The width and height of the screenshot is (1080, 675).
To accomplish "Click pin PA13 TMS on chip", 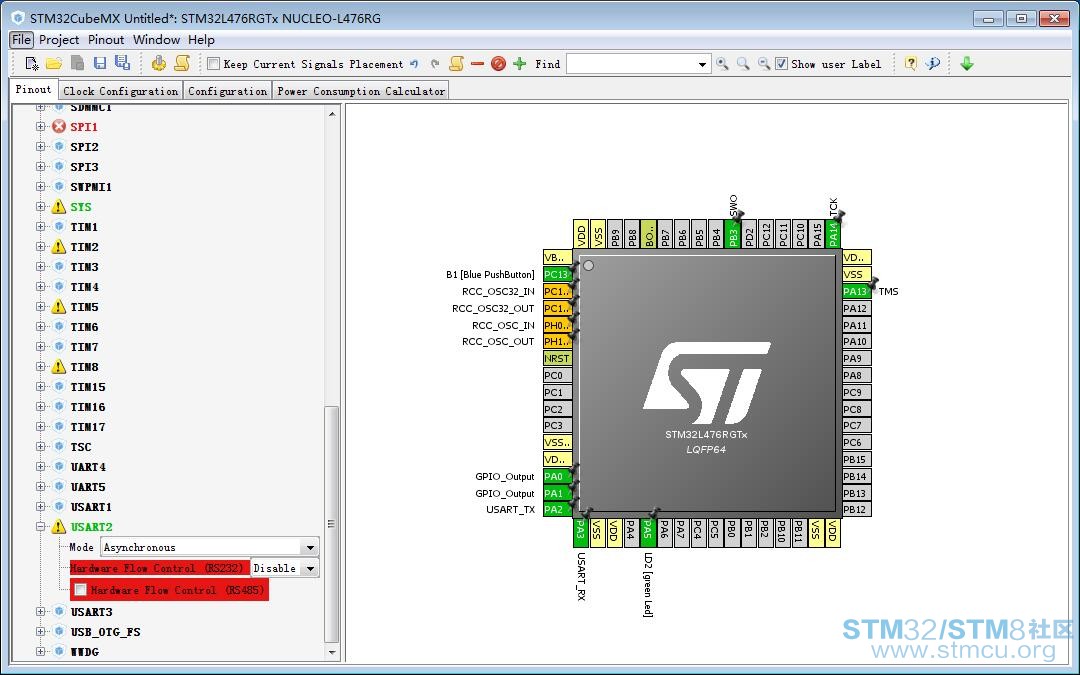I will coord(856,291).
